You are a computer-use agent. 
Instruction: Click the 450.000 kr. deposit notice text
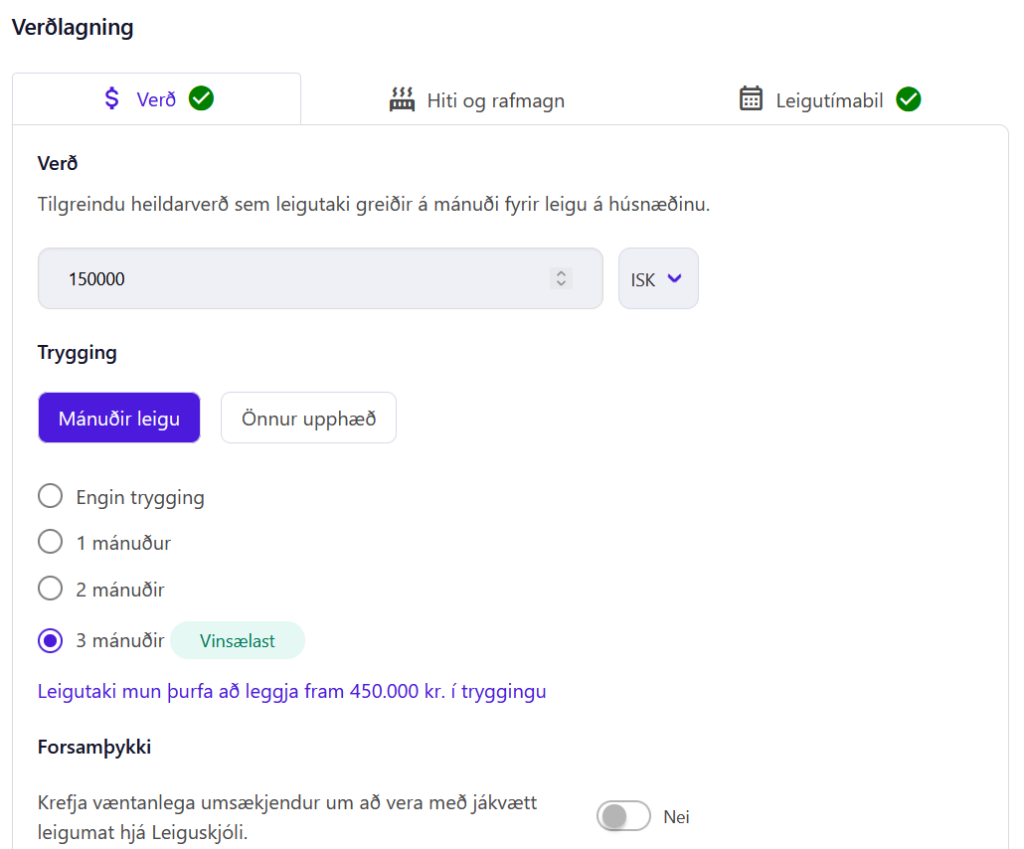291,691
